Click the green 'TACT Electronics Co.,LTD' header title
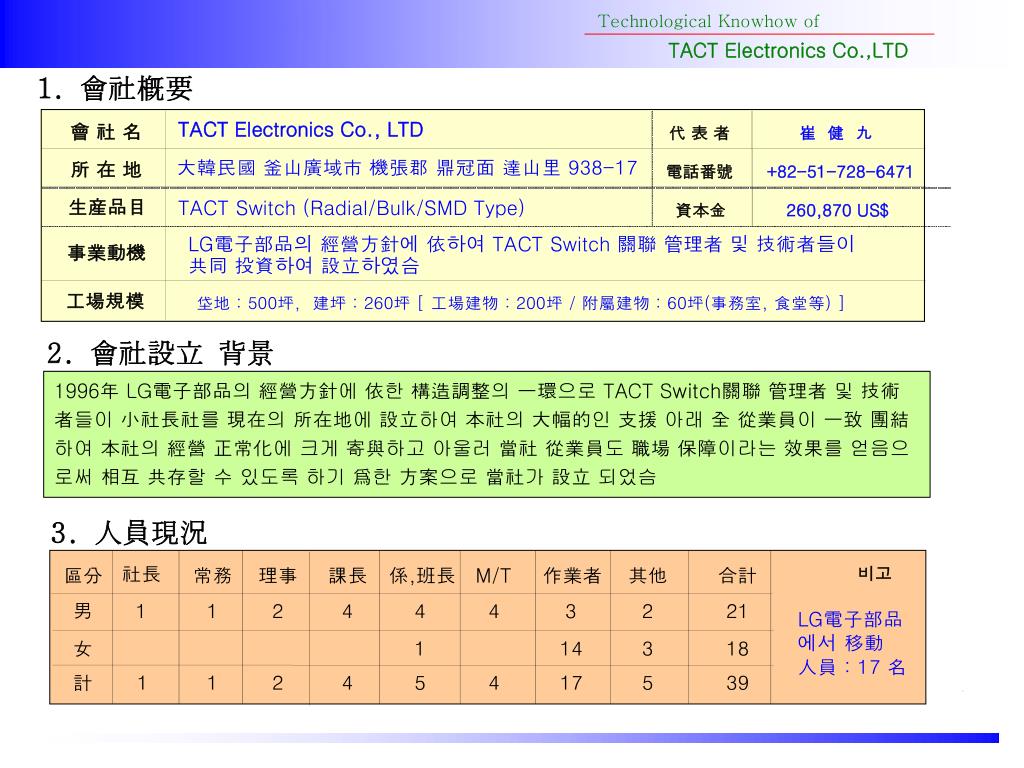The width and height of the screenshot is (1024, 768). 788,51
